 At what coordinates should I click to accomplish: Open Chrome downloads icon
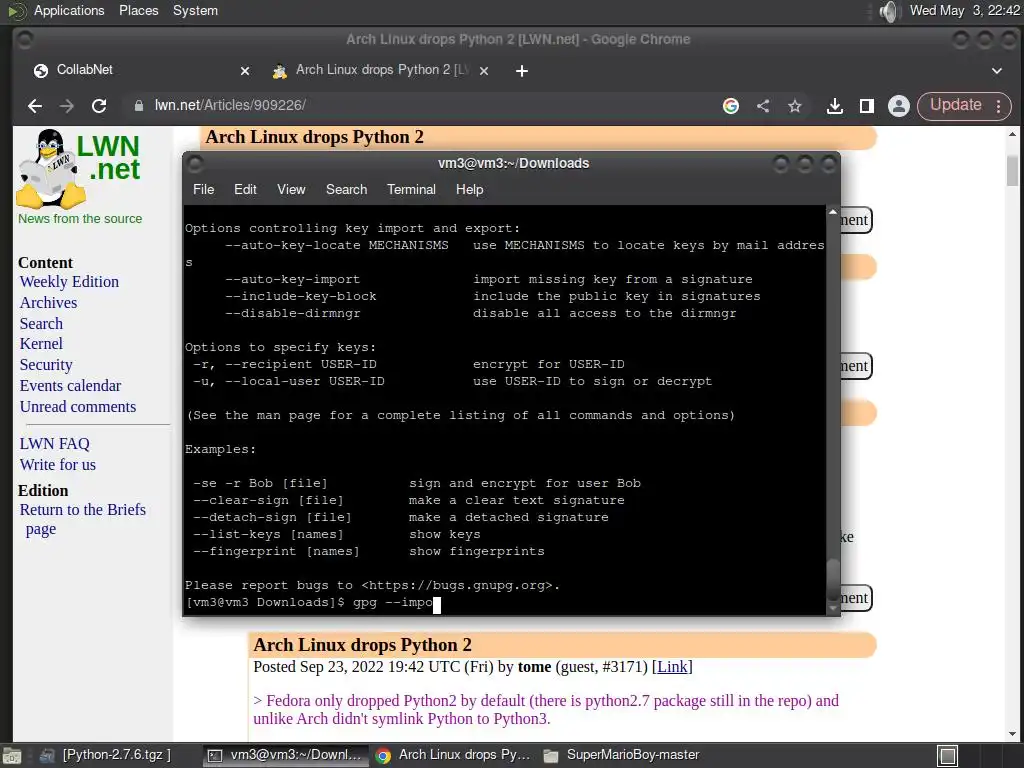[x=835, y=106]
